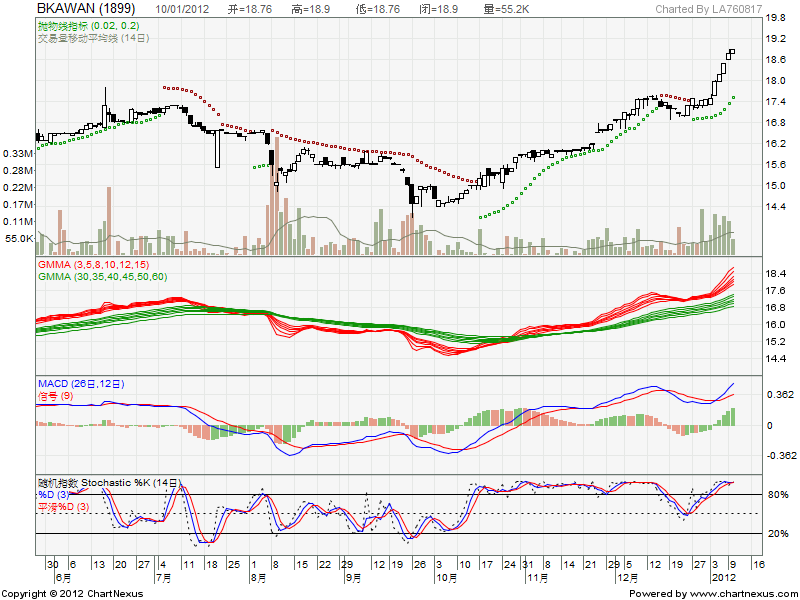
Task: Select the 交易量移动平均线 (14日) legend
Action: (93, 38)
